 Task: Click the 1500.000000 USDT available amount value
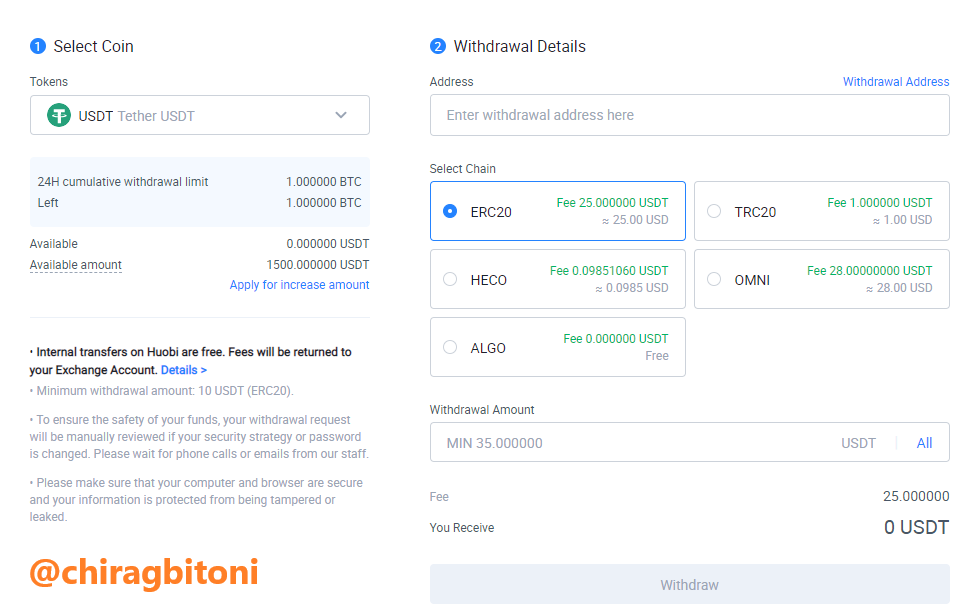tap(318, 265)
